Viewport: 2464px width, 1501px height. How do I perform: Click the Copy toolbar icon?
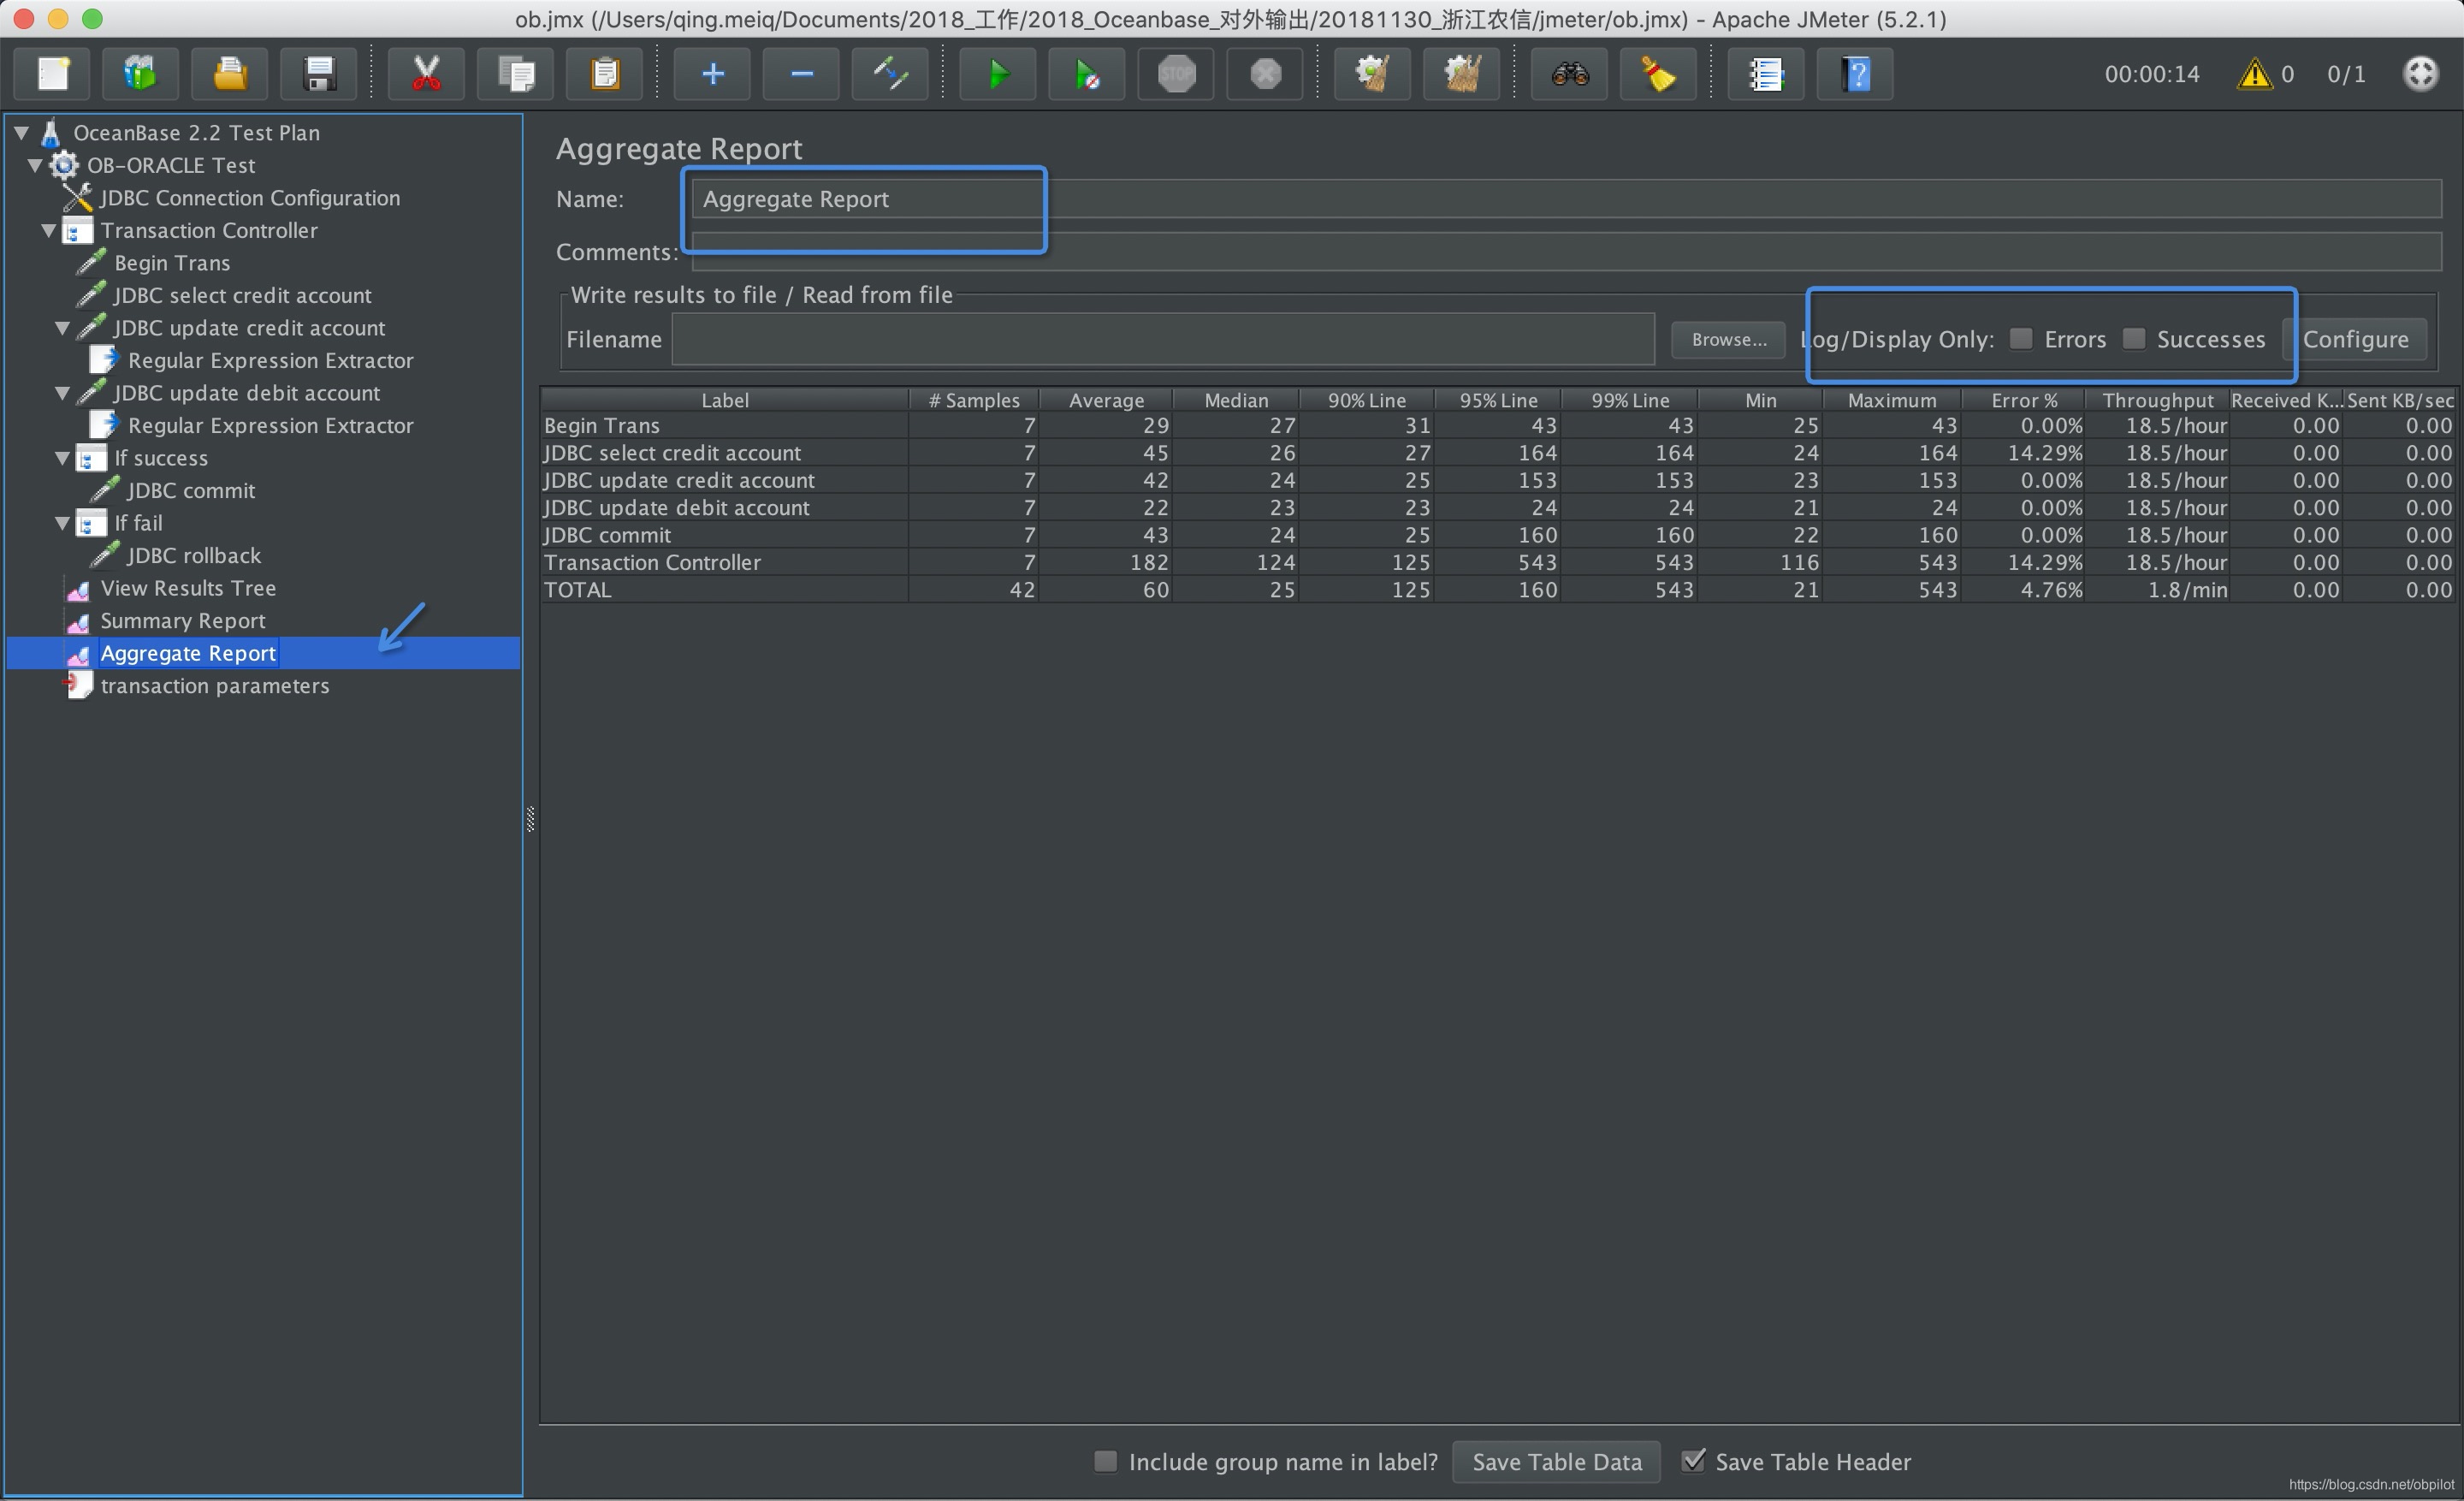[x=516, y=74]
